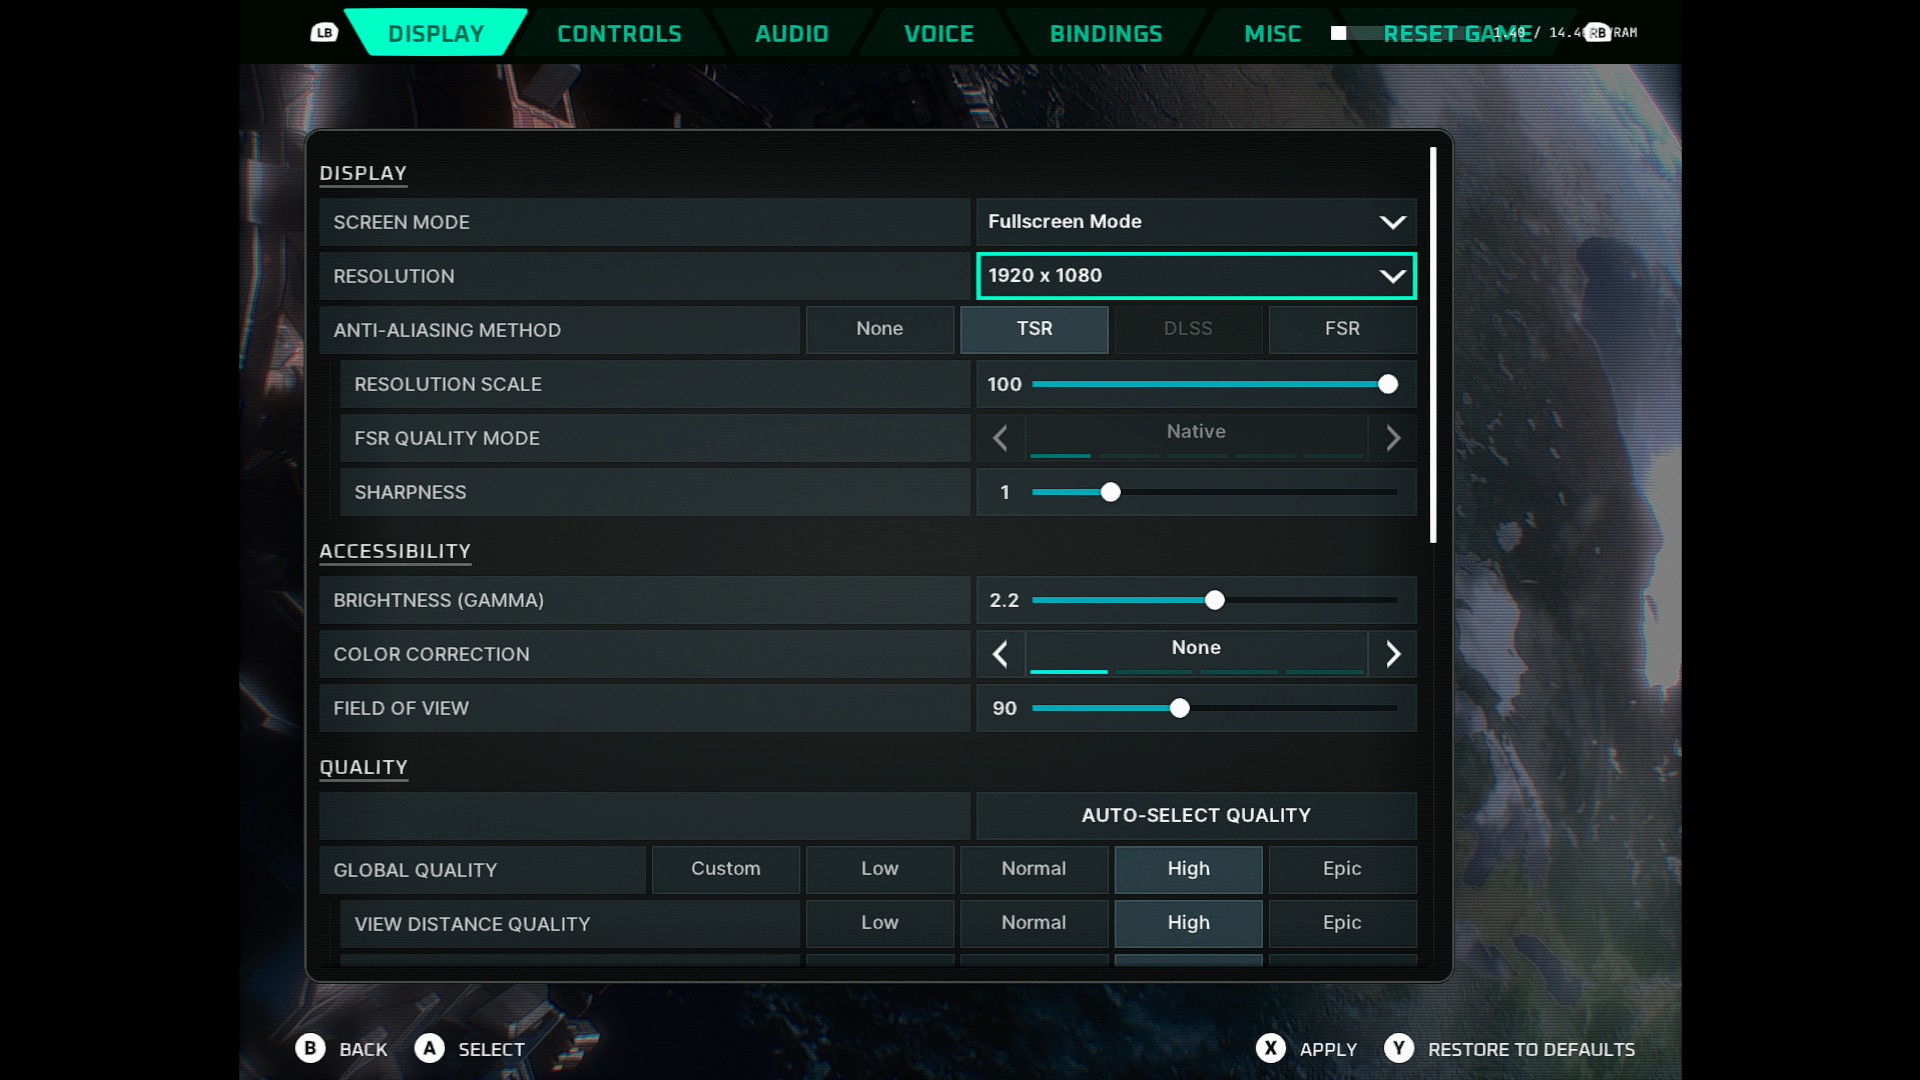Switch to the CONTROLS tab
This screenshot has width=1920, height=1080.
point(618,33)
